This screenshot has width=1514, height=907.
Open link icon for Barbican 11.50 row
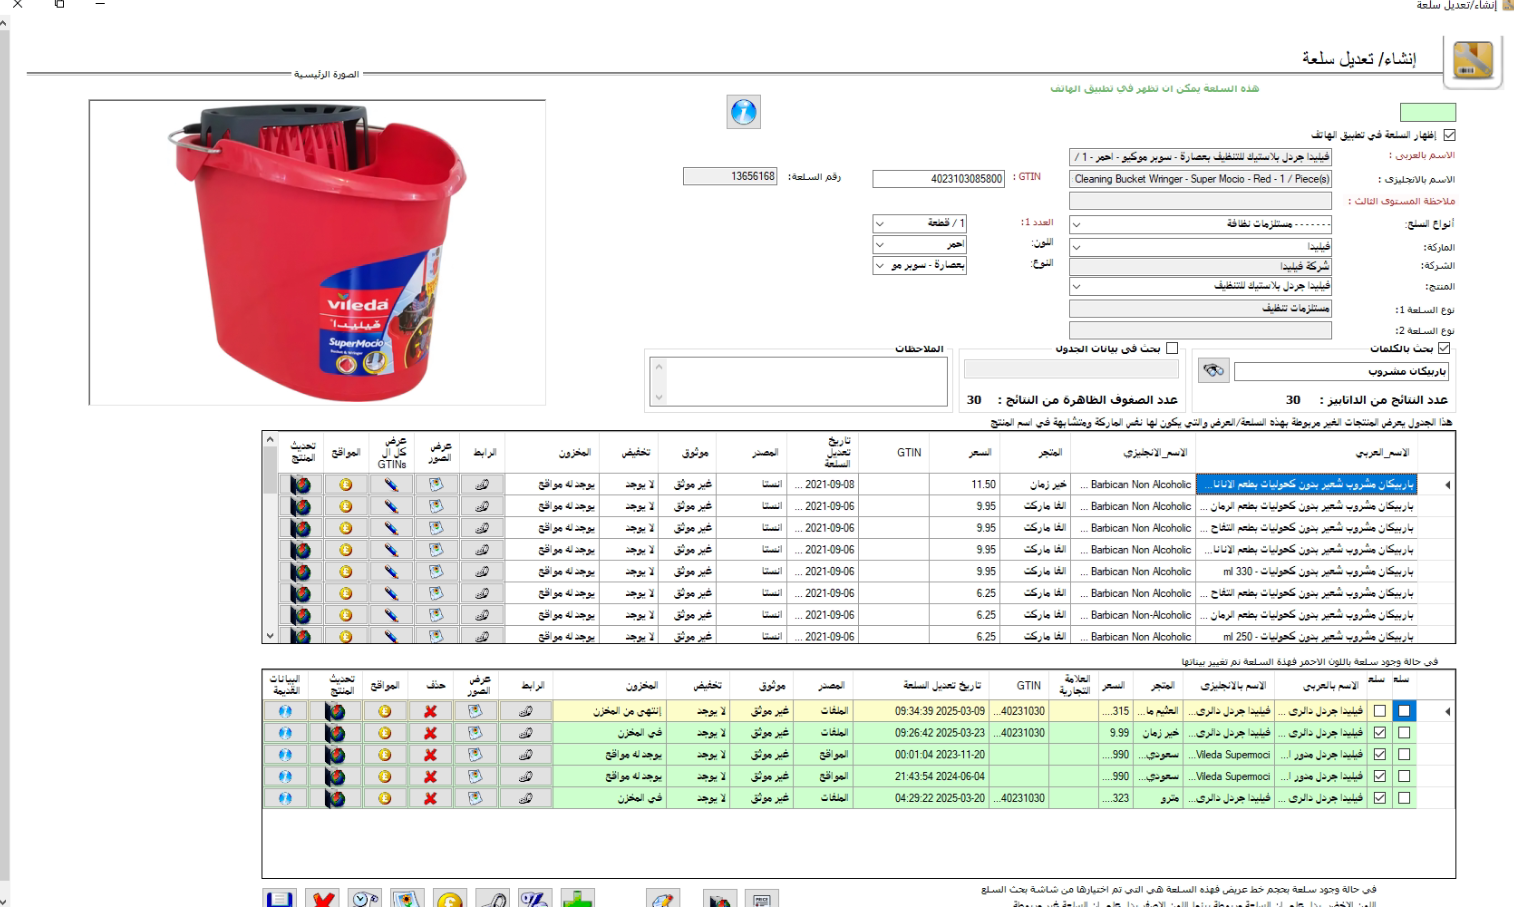coord(482,484)
